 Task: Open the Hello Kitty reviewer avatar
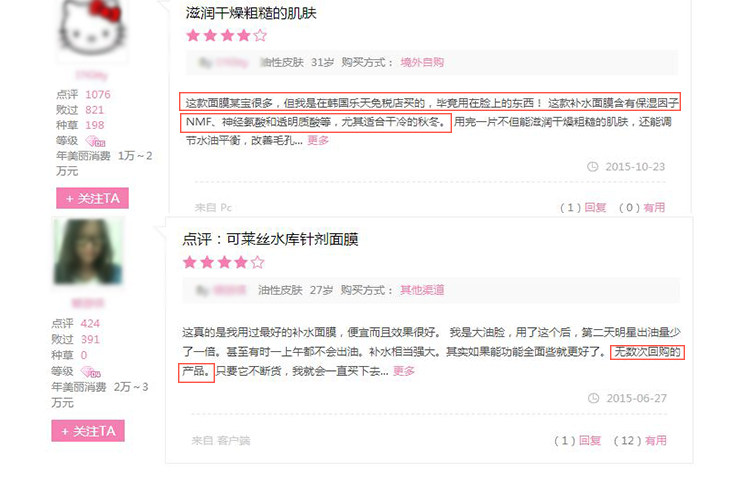coord(91,29)
